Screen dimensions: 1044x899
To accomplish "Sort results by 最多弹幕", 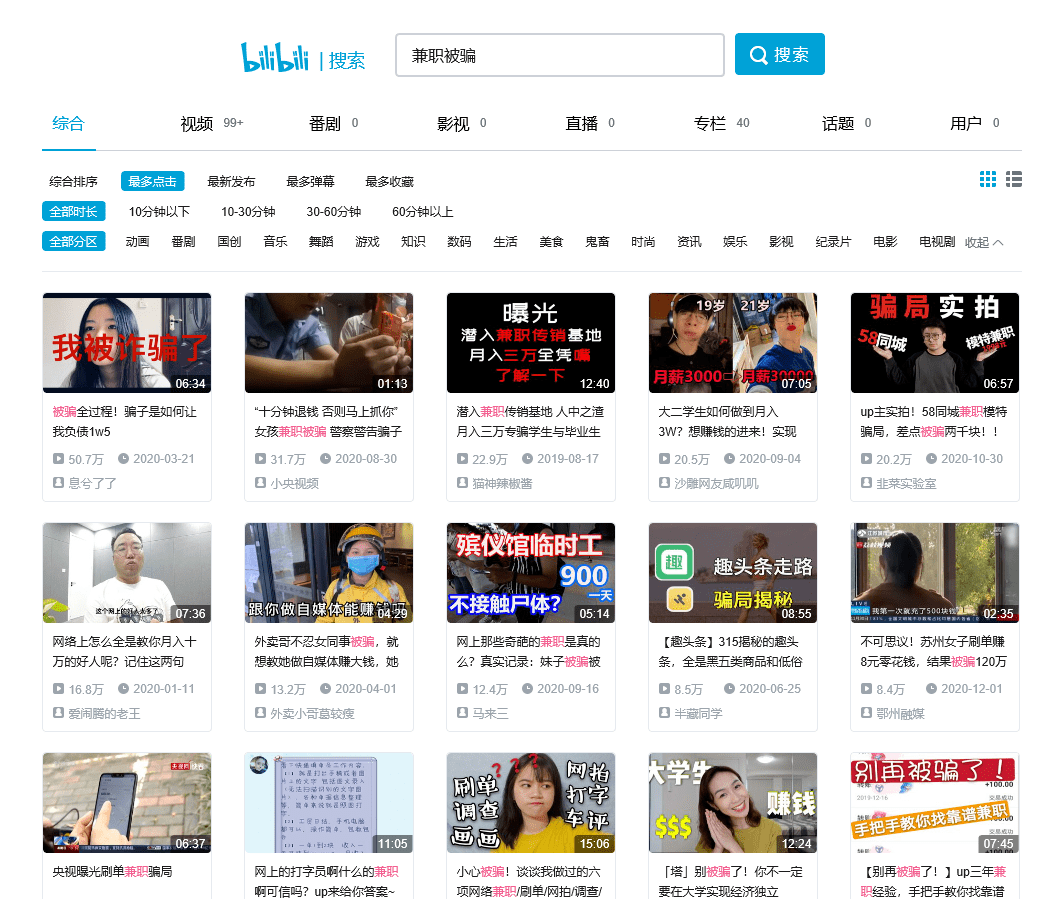I will click(310, 181).
